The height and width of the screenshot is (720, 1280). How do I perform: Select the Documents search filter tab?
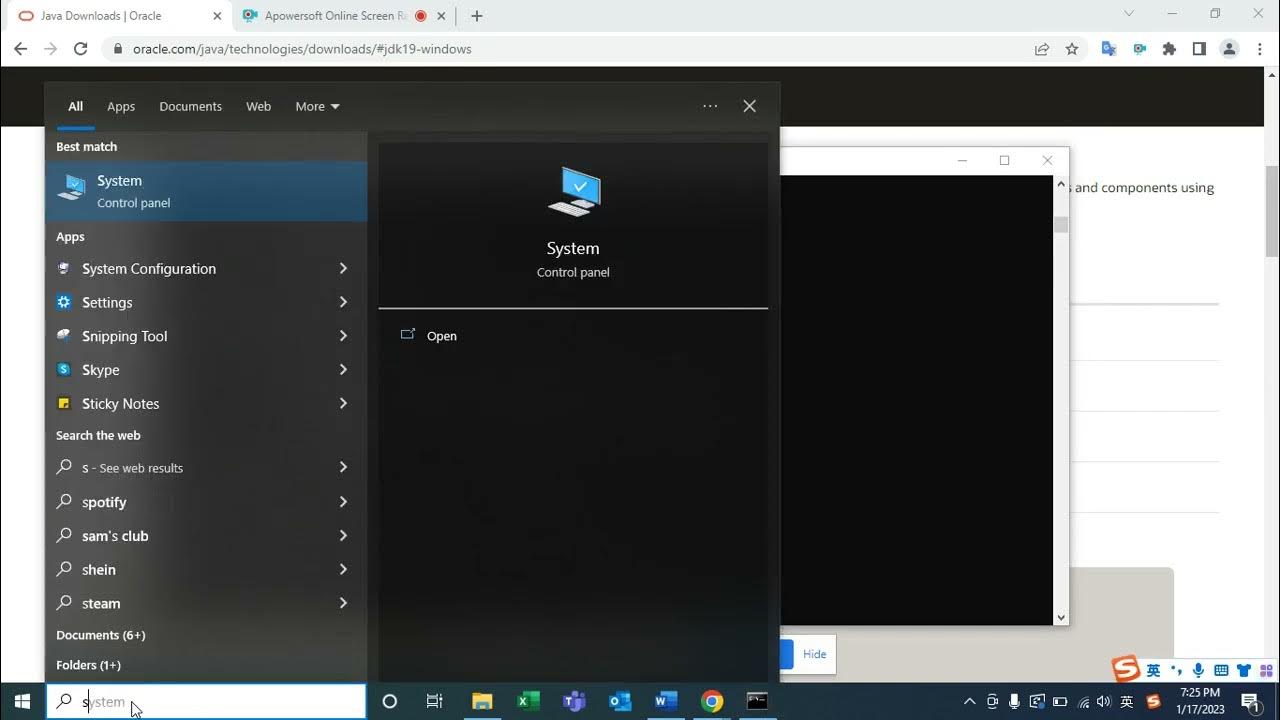tap(190, 106)
